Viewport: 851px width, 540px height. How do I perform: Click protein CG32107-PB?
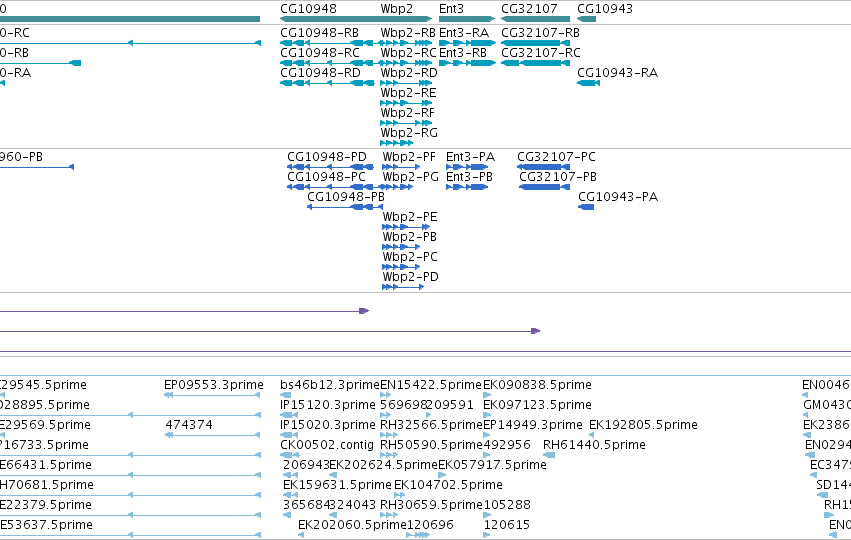[558, 177]
